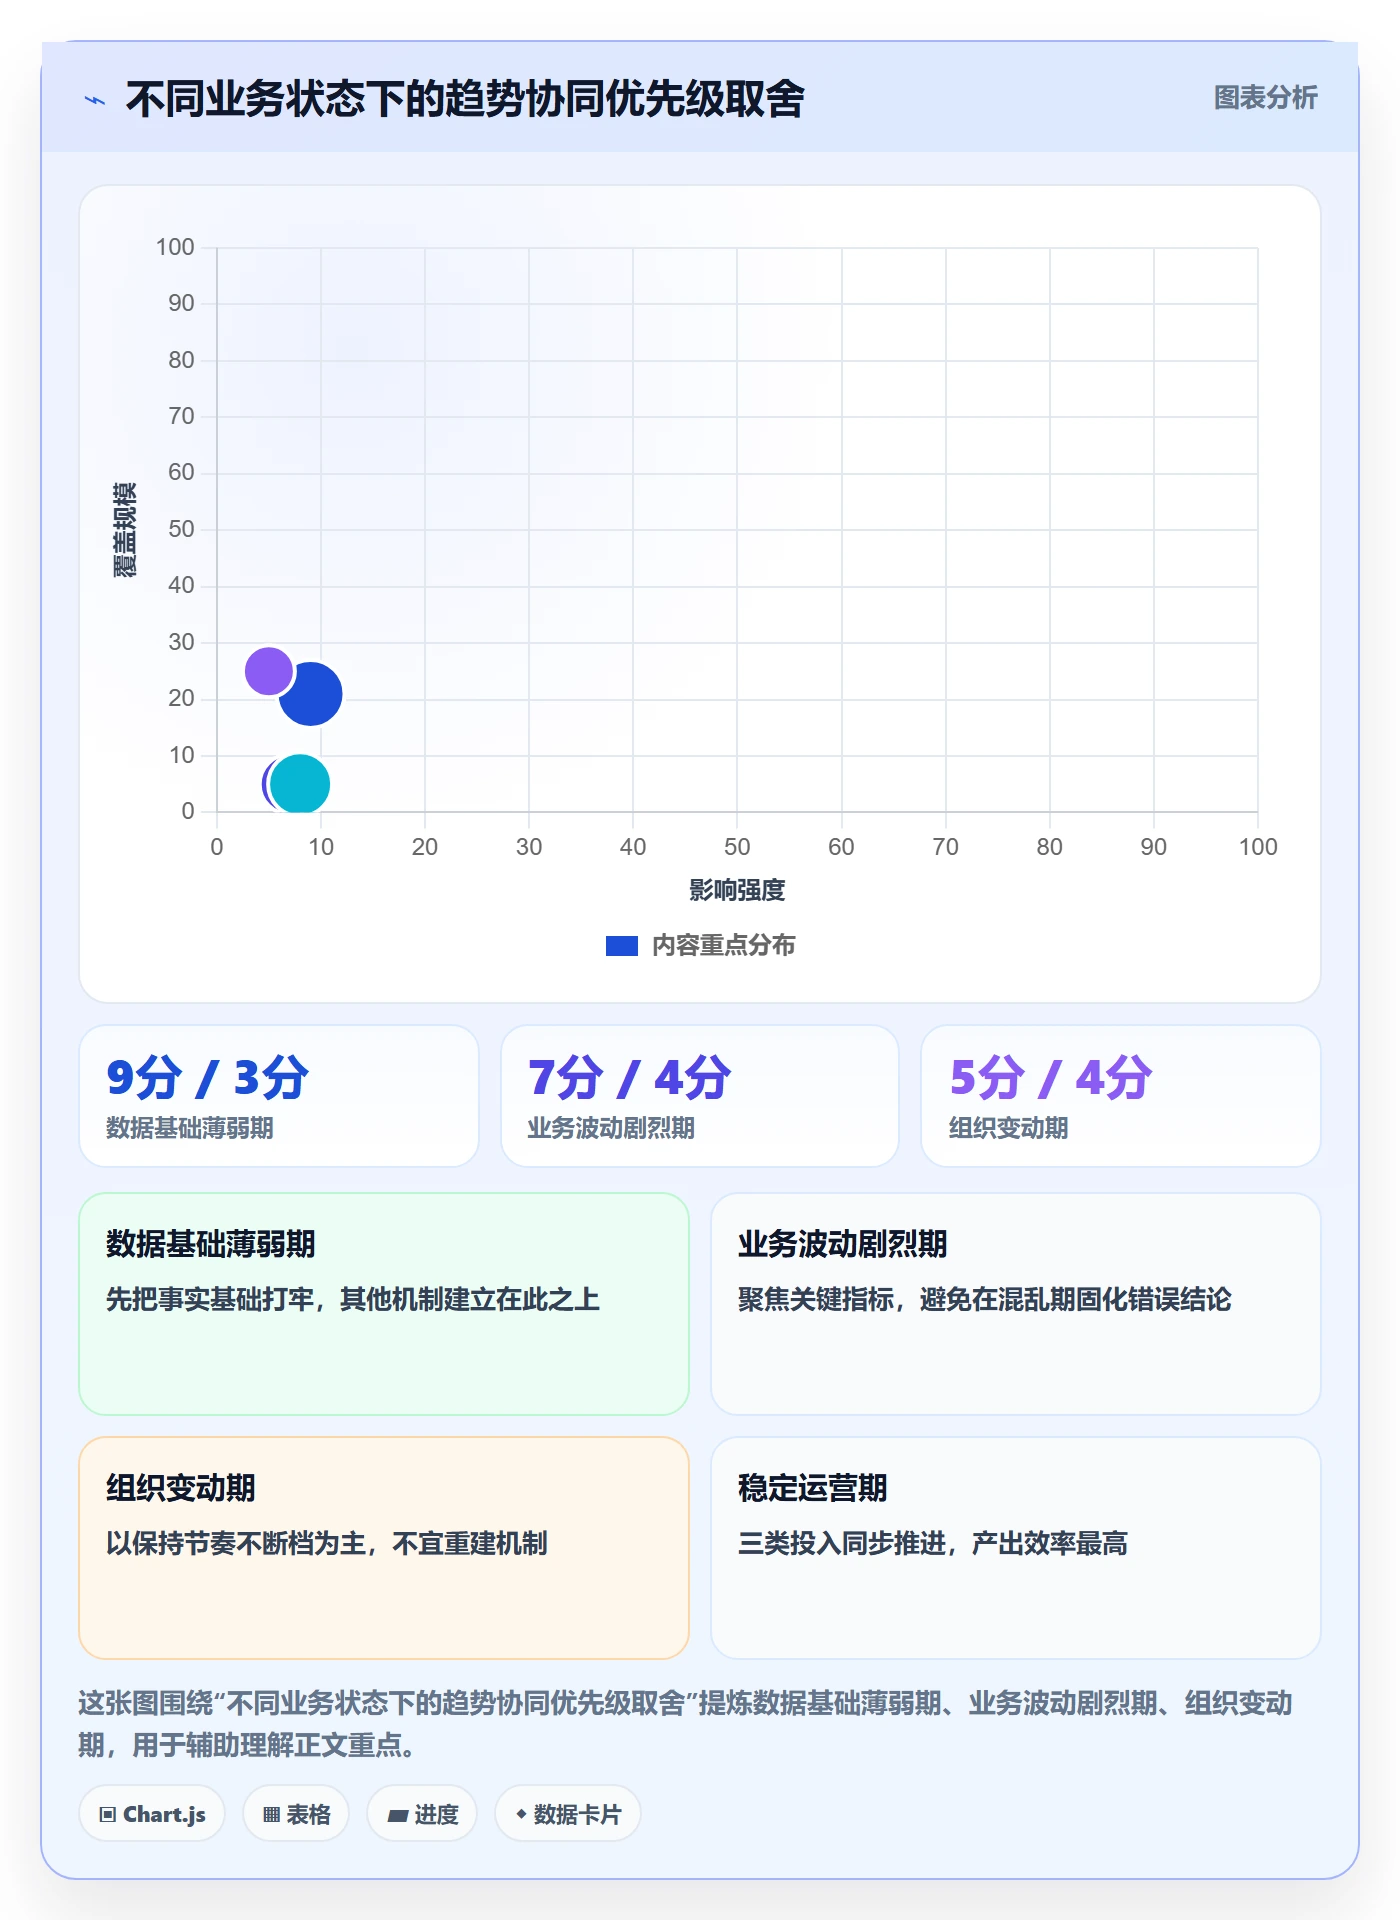The width and height of the screenshot is (1400, 1920).
Task: Click the 业务波动剧烈期 heading above 聚焦关键指标
Action: point(843,1244)
